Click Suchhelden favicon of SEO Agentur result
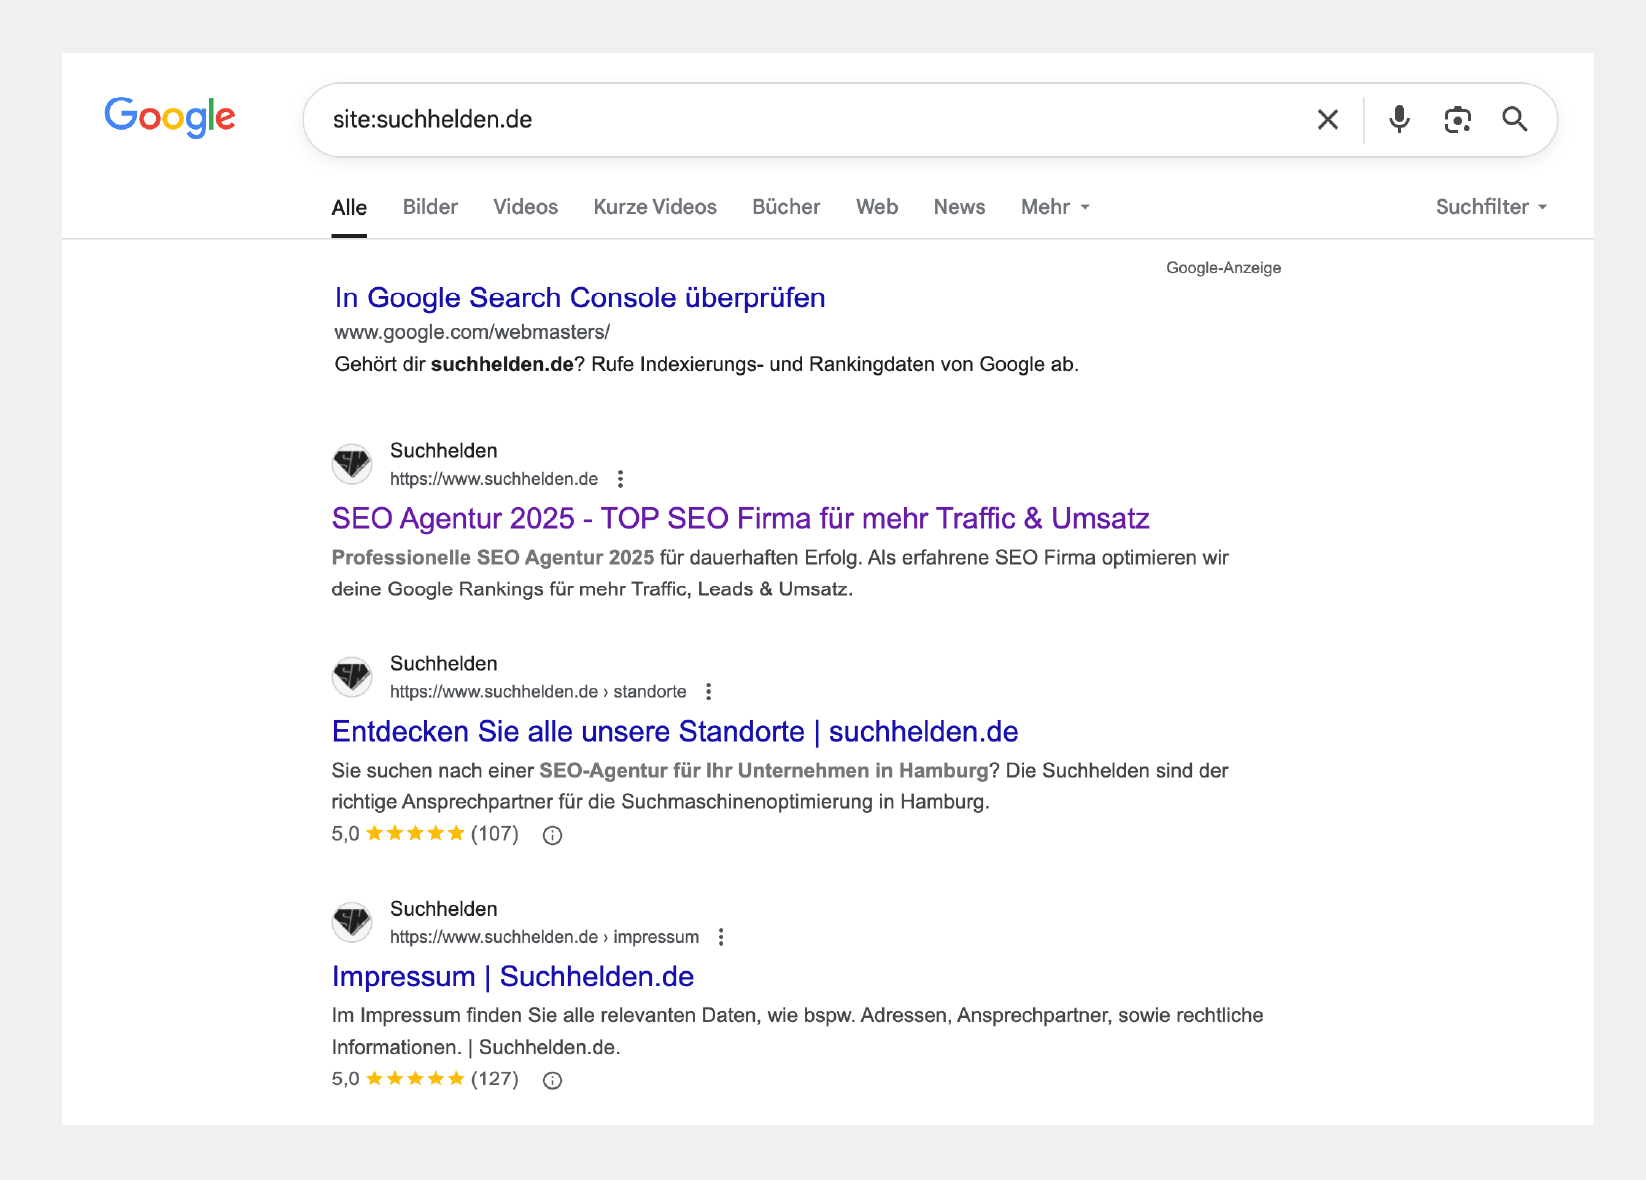The height and width of the screenshot is (1180, 1646). [352, 464]
